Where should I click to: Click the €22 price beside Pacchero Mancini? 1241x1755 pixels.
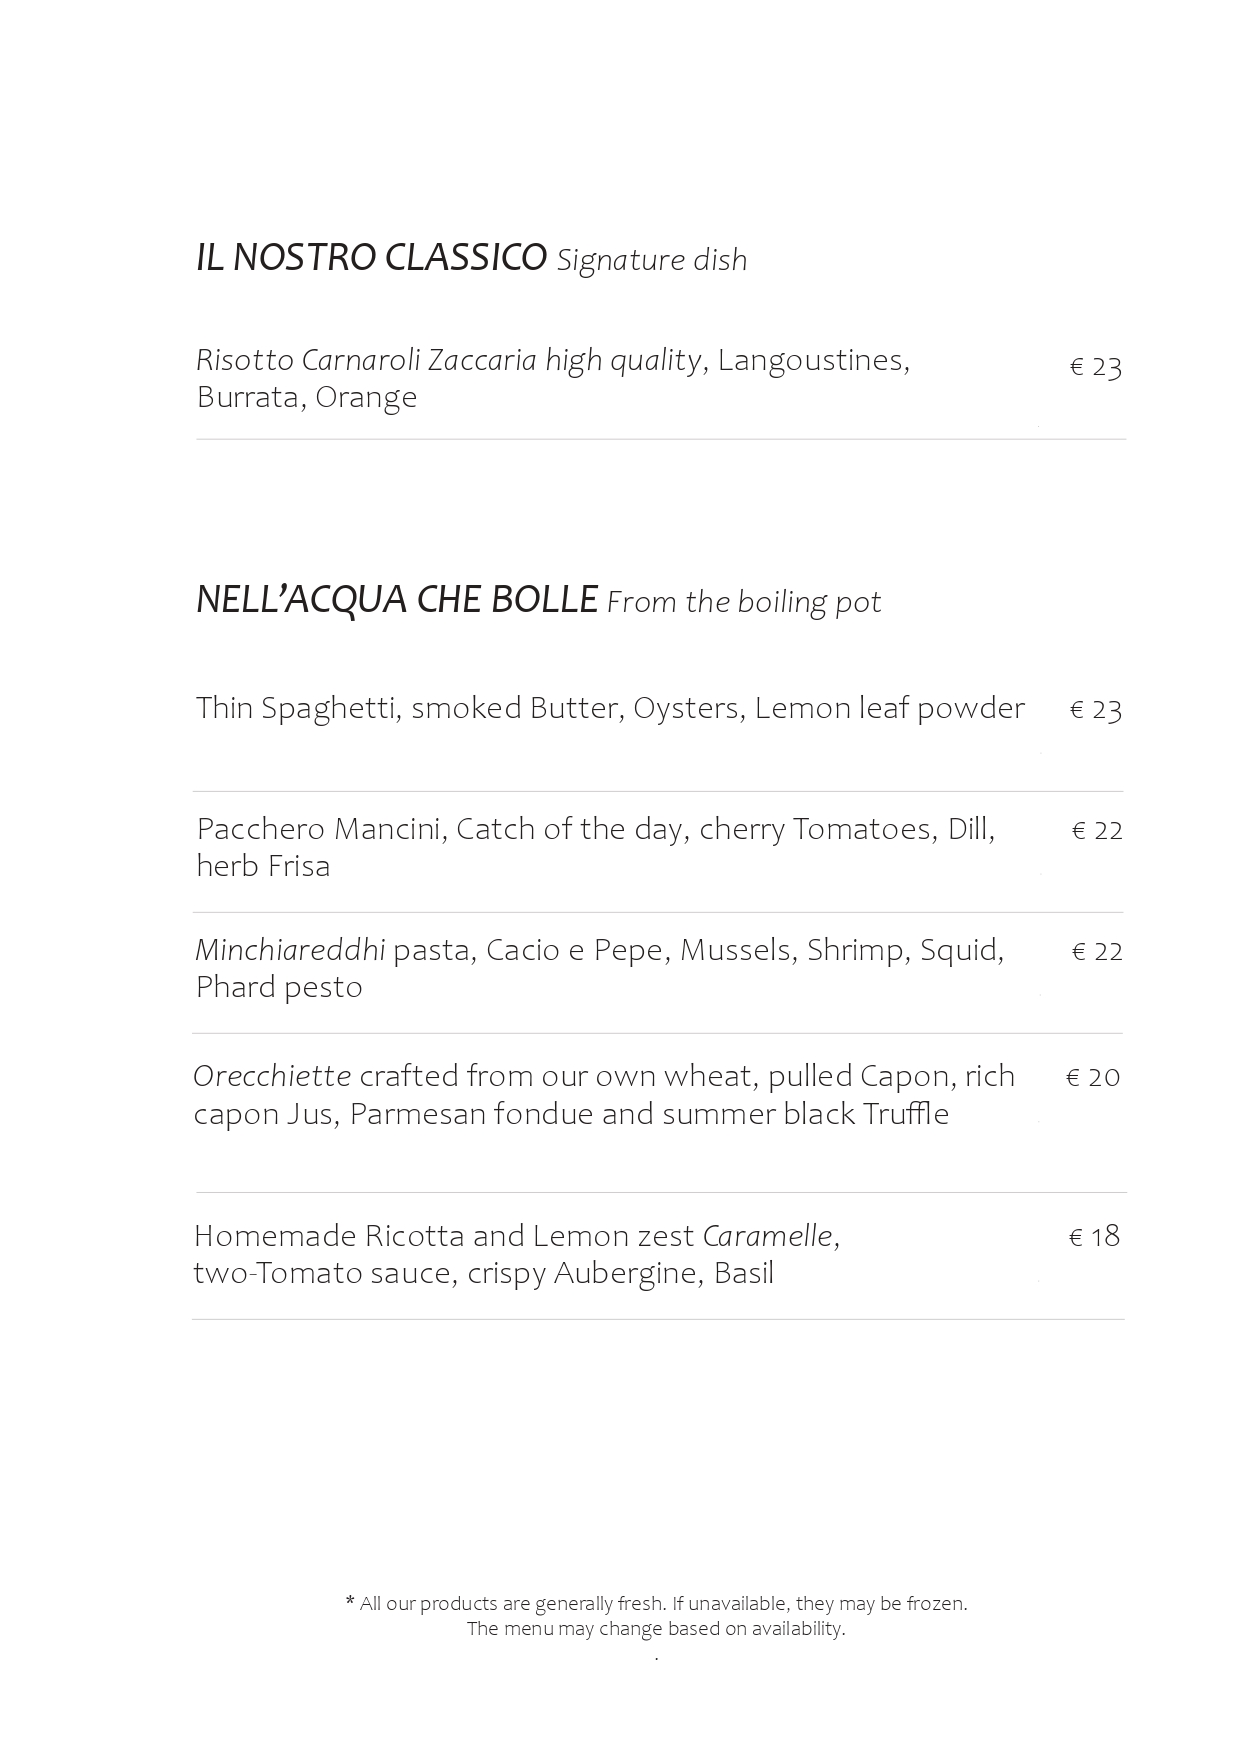click(x=1097, y=830)
